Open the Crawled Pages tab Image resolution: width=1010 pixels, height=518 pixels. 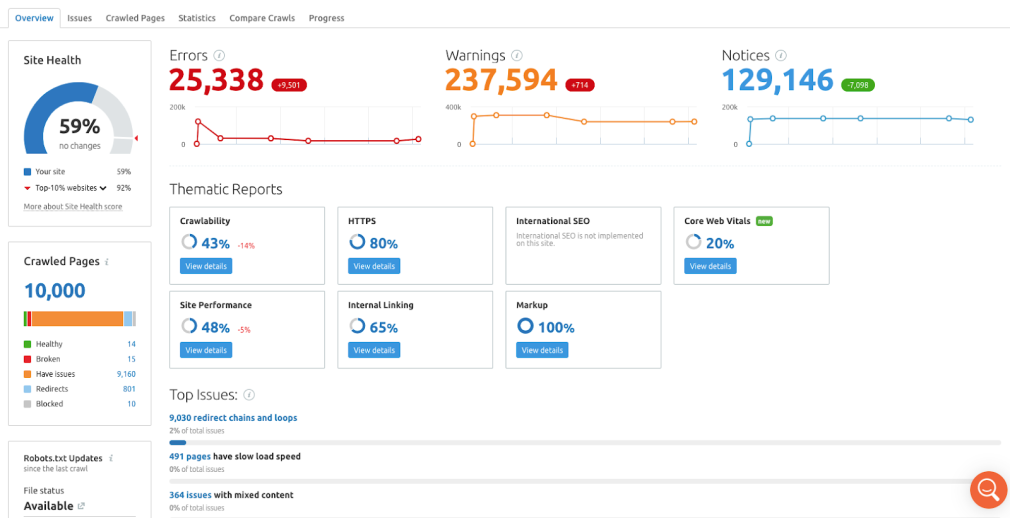[135, 18]
